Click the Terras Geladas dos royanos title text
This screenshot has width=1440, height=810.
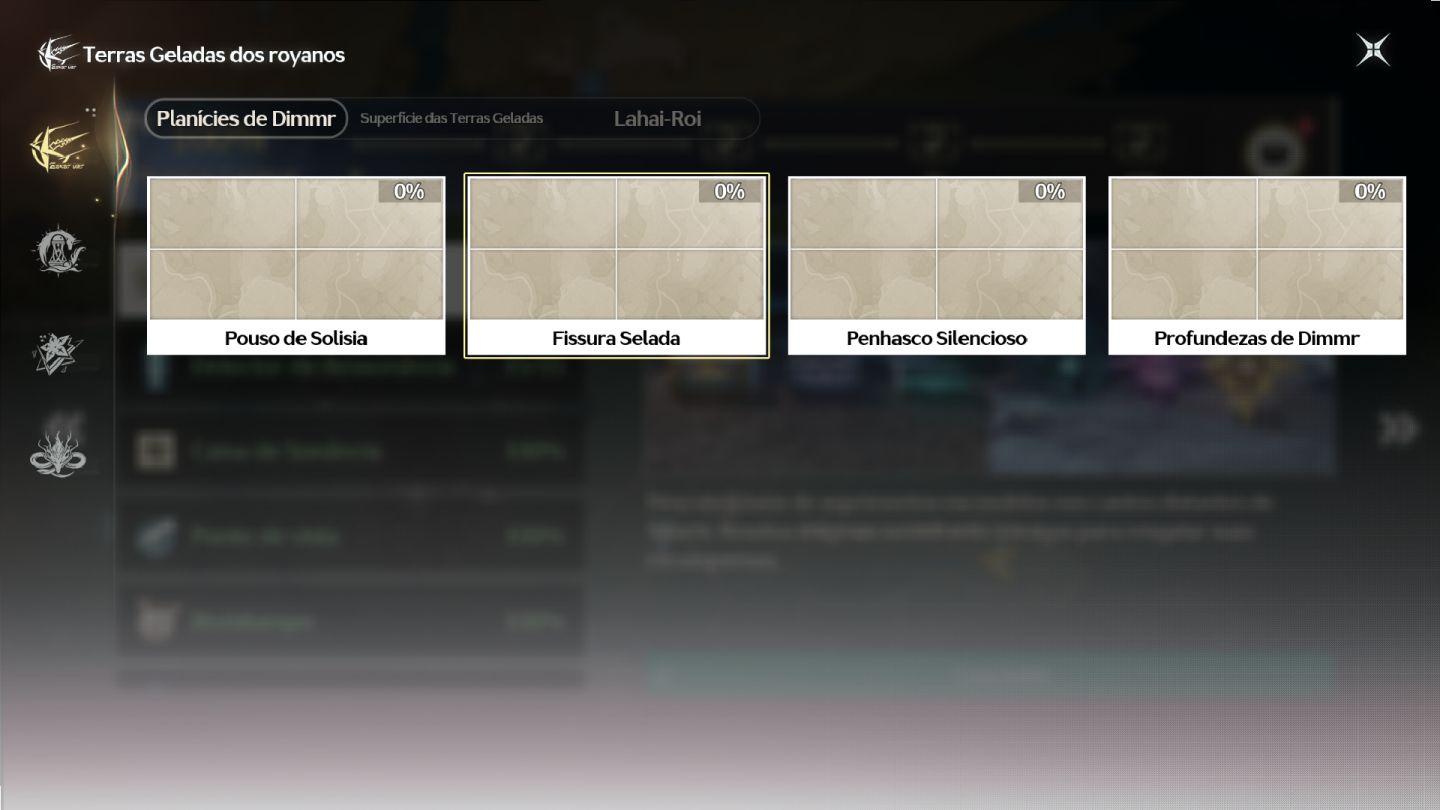coord(214,55)
